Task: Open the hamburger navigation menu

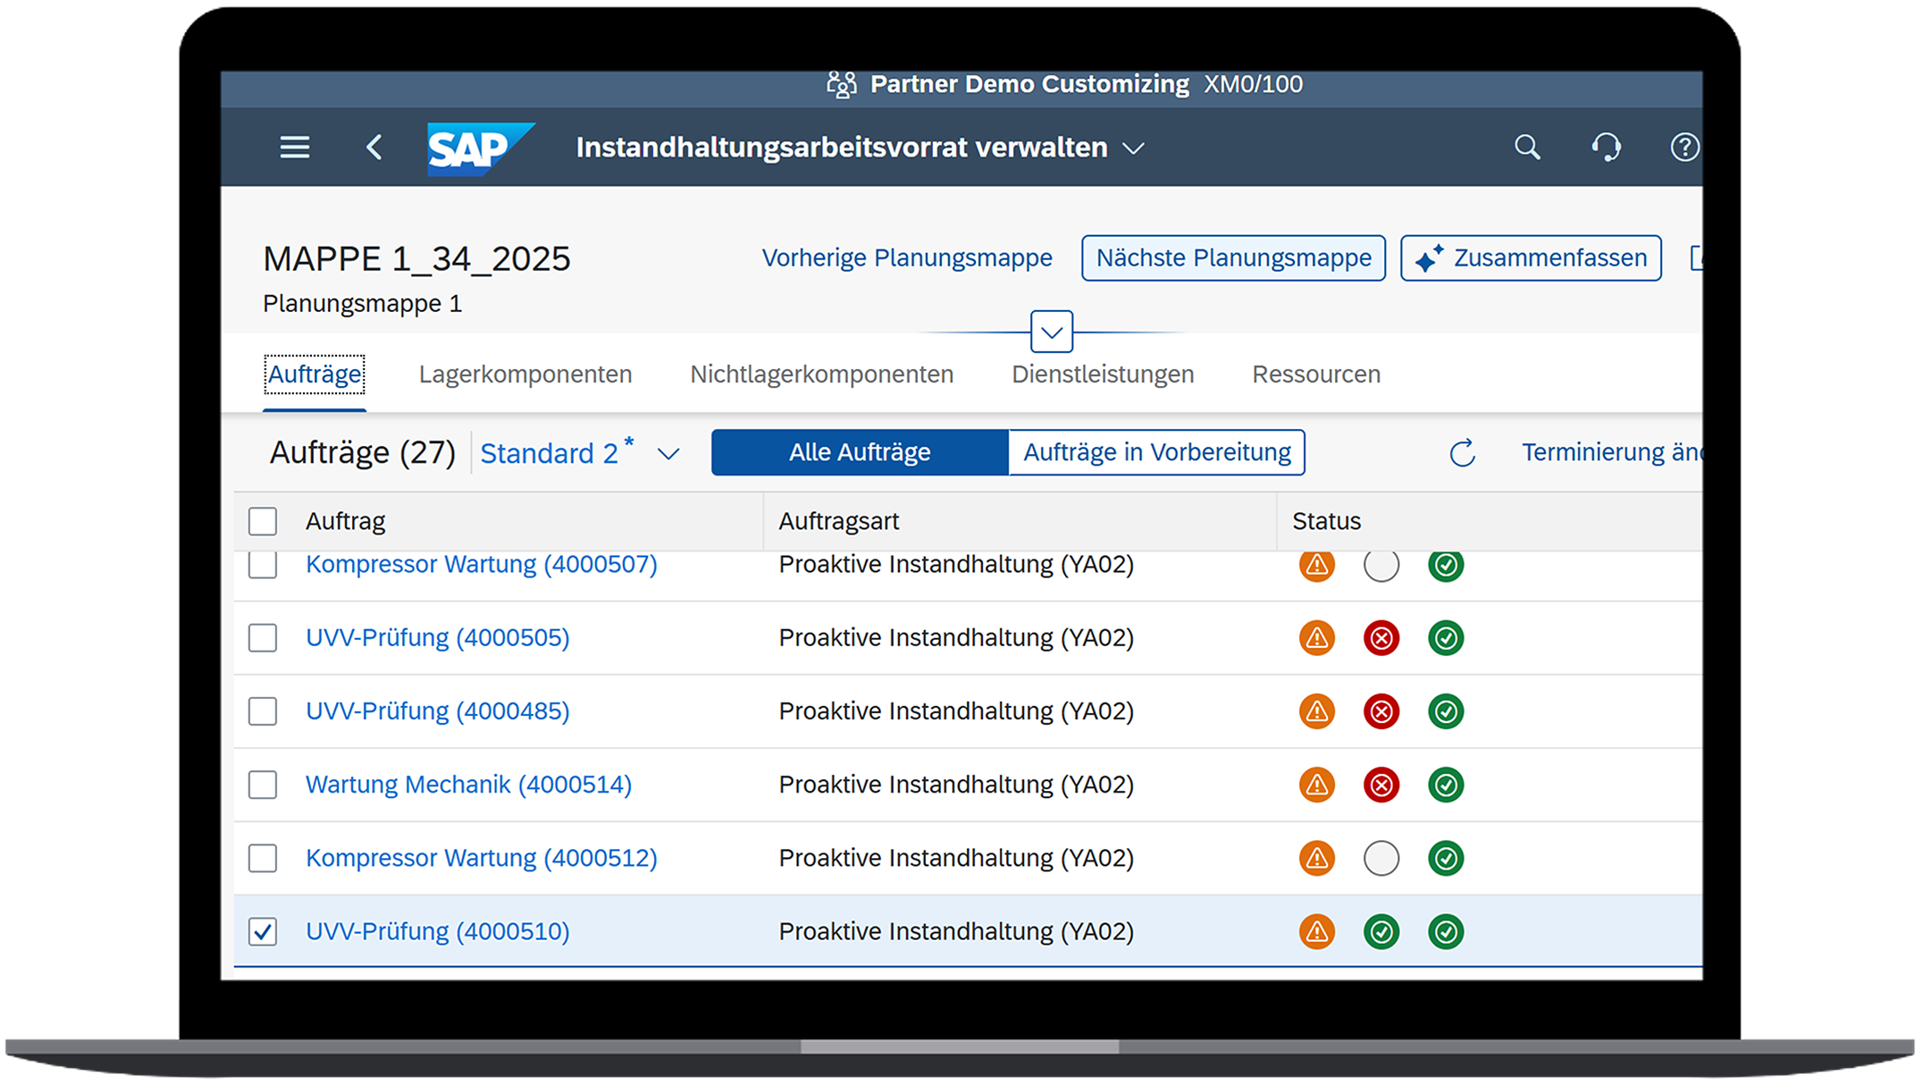Action: pos(294,148)
